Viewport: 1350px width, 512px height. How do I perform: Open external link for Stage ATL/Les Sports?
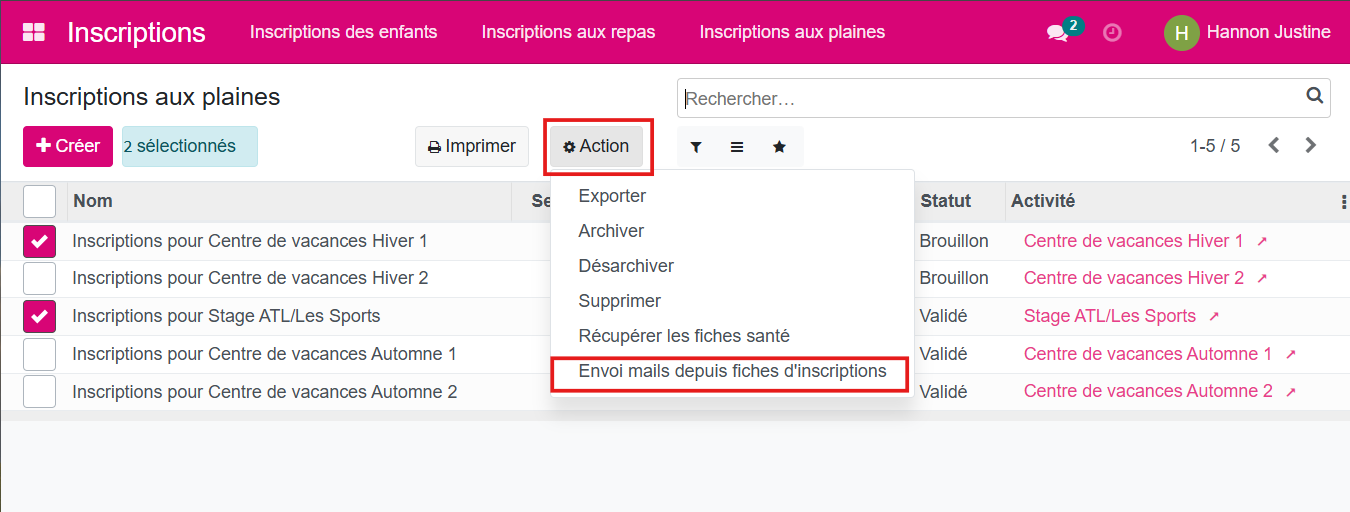pos(1214,316)
